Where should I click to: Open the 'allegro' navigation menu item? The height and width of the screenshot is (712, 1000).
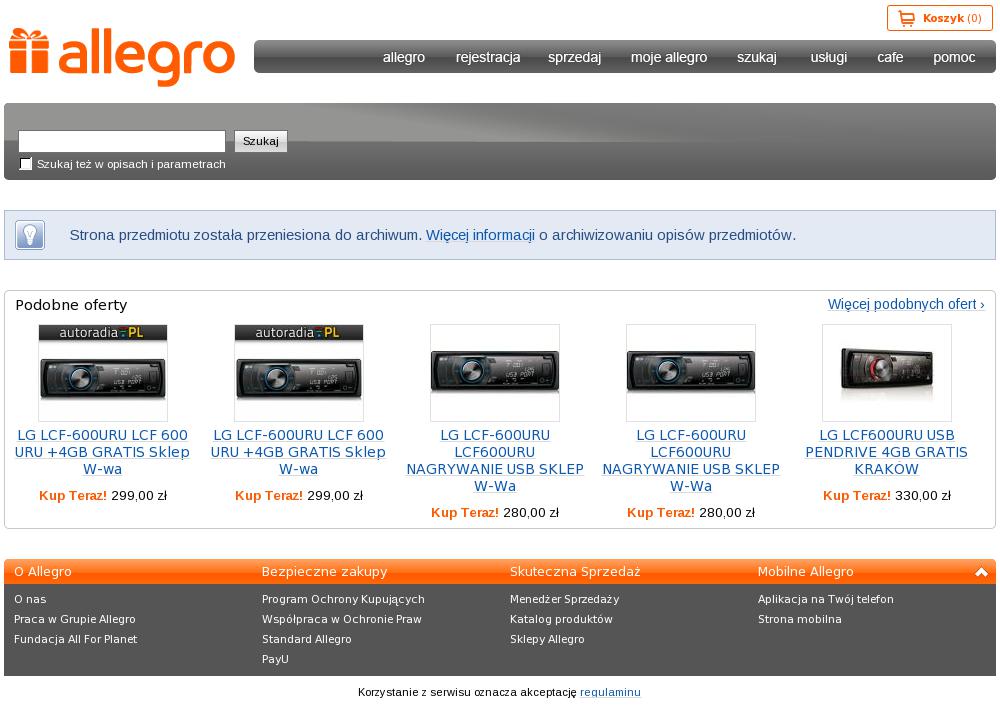[x=404, y=57]
